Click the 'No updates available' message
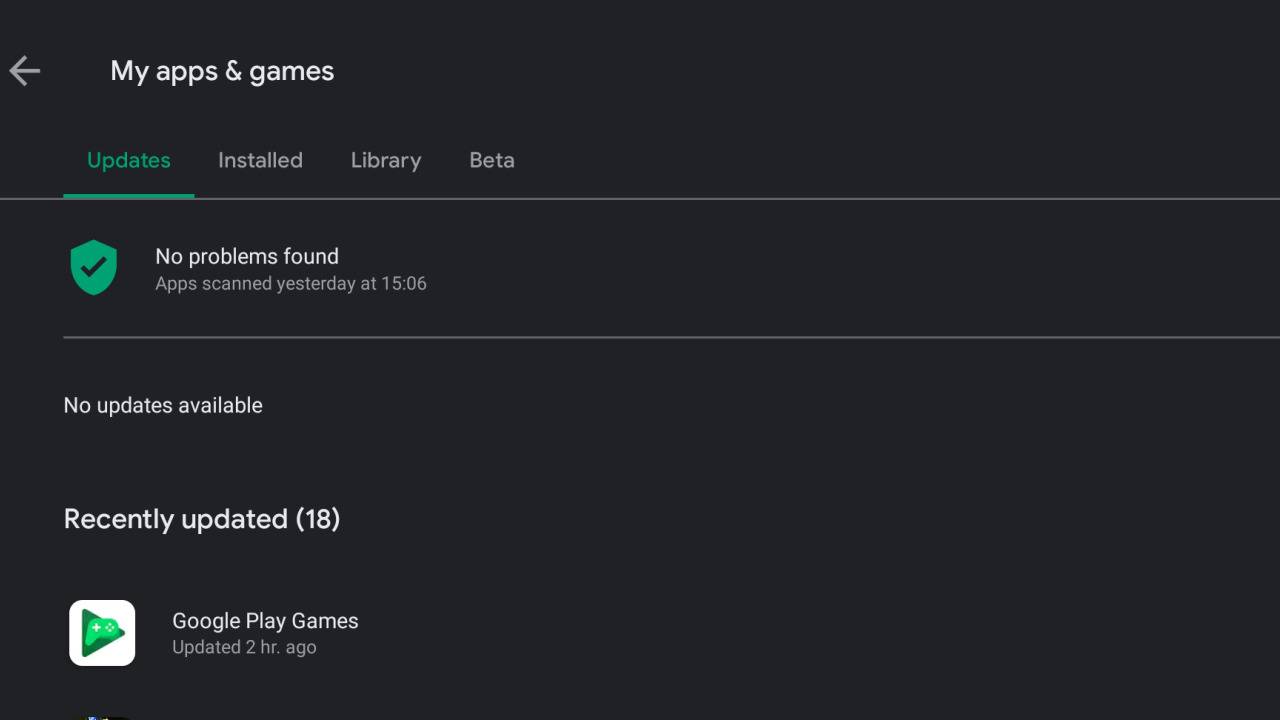 tap(163, 405)
